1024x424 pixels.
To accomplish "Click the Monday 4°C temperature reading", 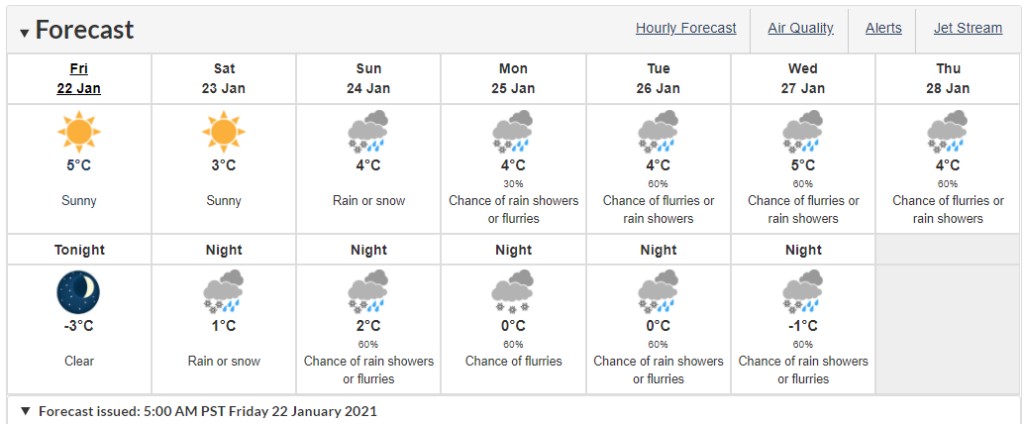I will [x=513, y=165].
